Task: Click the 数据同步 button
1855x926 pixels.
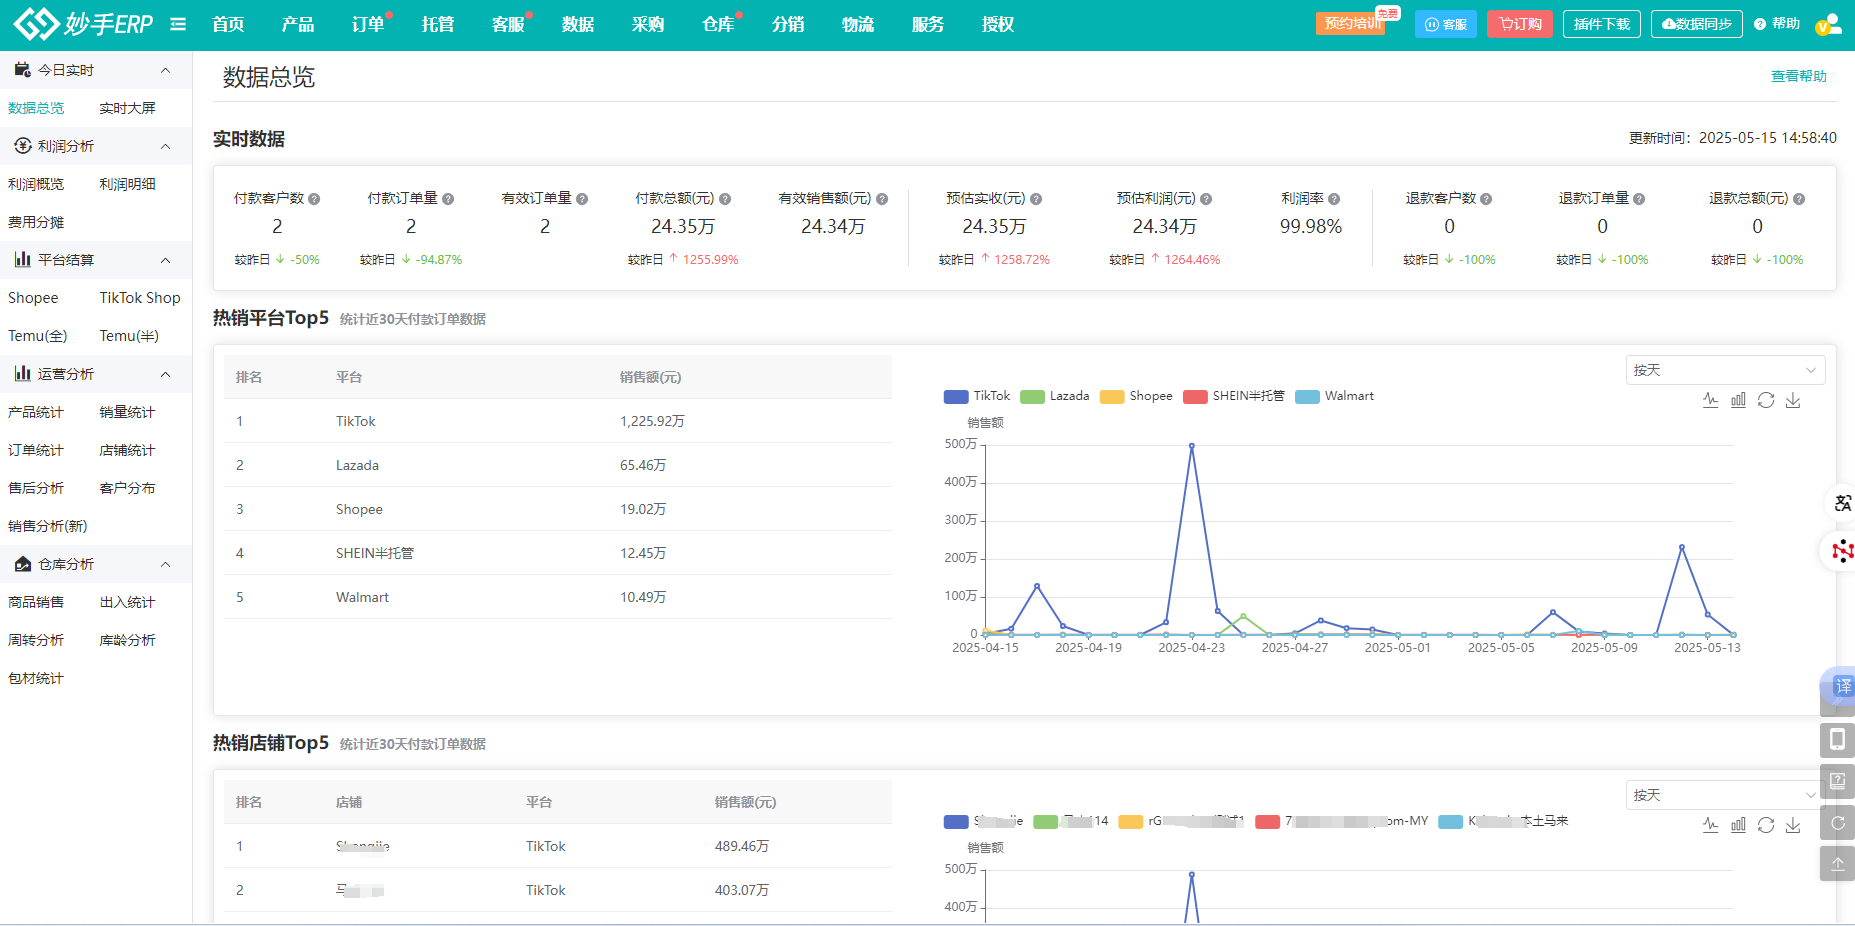Action: coord(1696,24)
